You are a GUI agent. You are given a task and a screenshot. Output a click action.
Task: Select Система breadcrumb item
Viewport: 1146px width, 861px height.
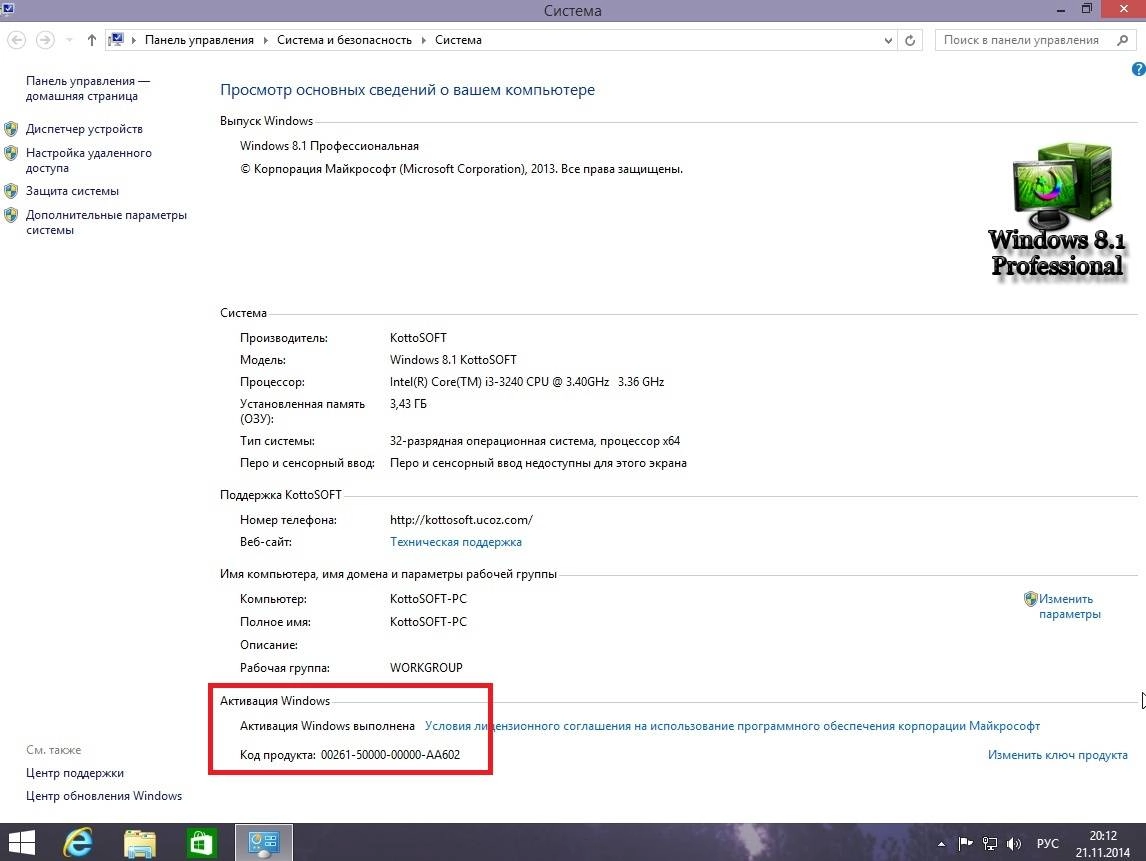(x=458, y=40)
